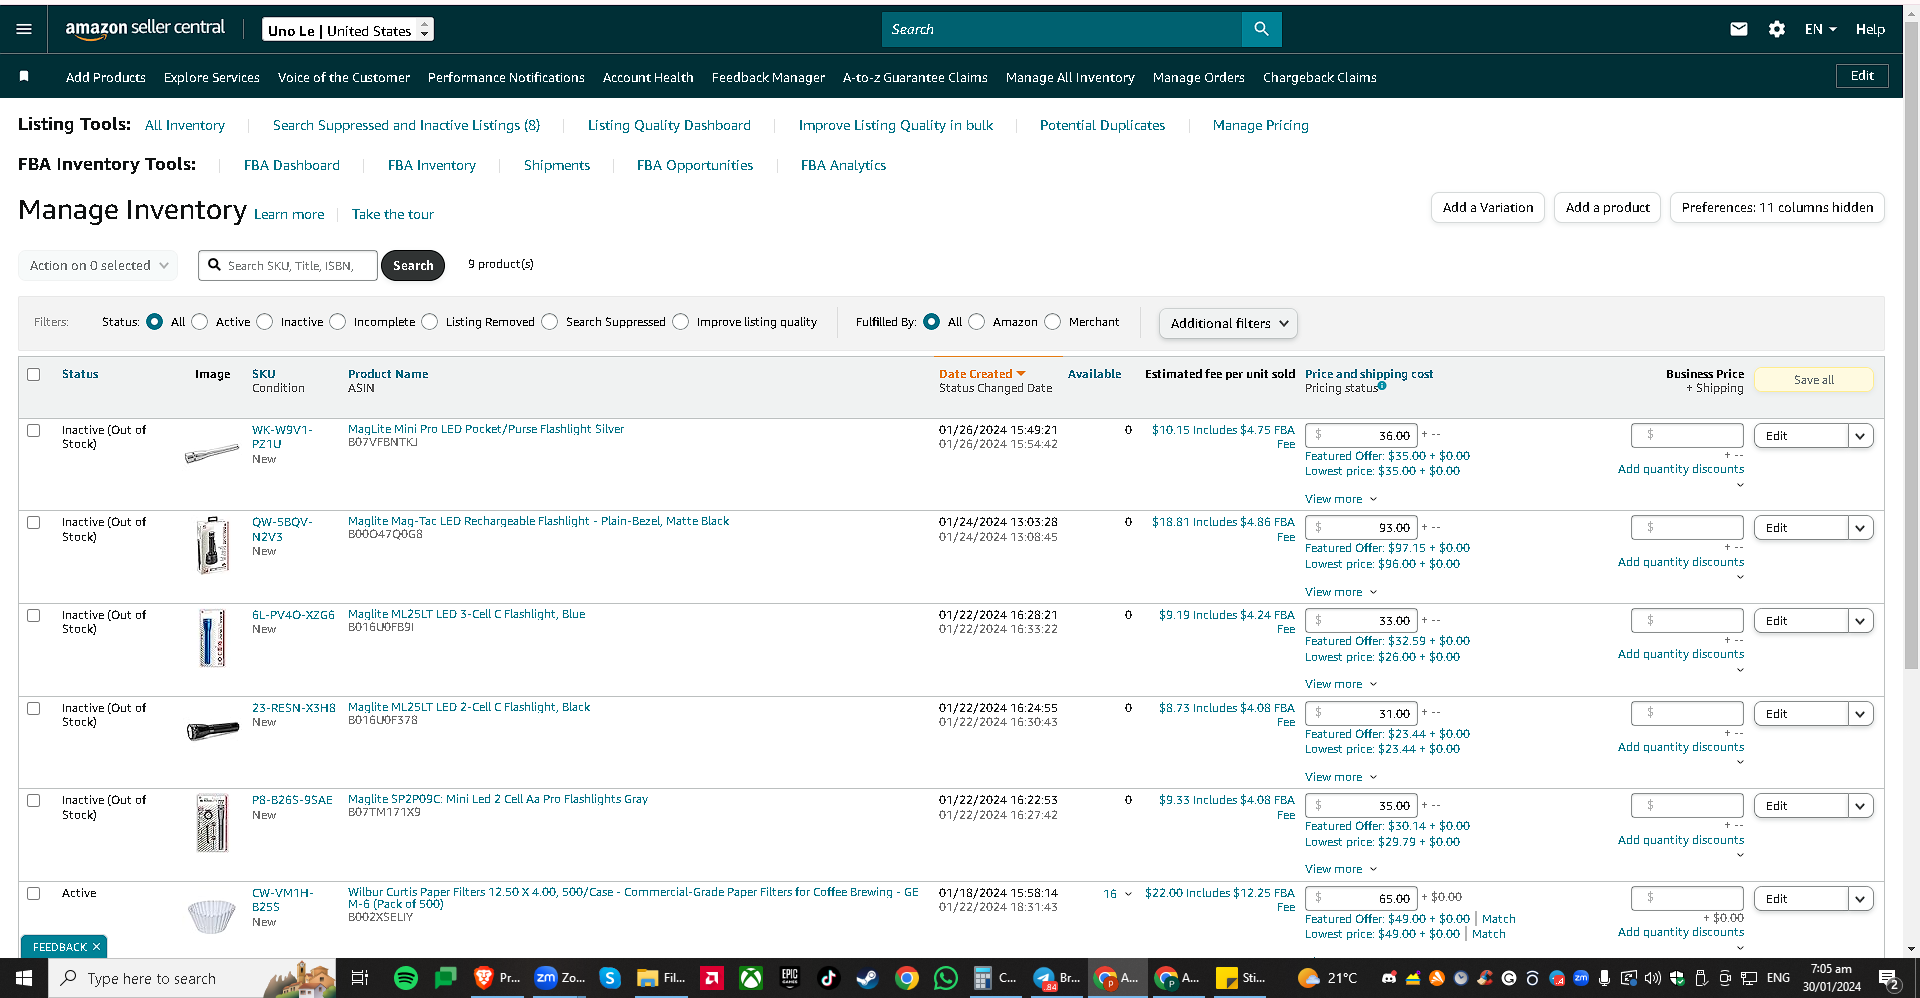Open Steam from the taskbar
Screen dimensions: 1920x998
(867, 978)
